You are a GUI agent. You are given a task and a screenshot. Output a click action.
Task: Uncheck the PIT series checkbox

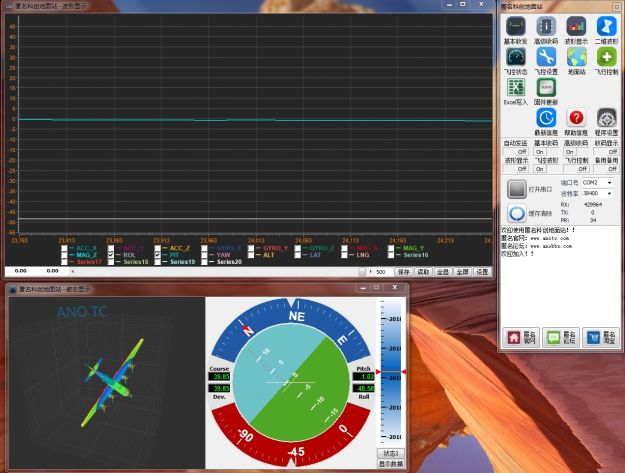pos(157,255)
